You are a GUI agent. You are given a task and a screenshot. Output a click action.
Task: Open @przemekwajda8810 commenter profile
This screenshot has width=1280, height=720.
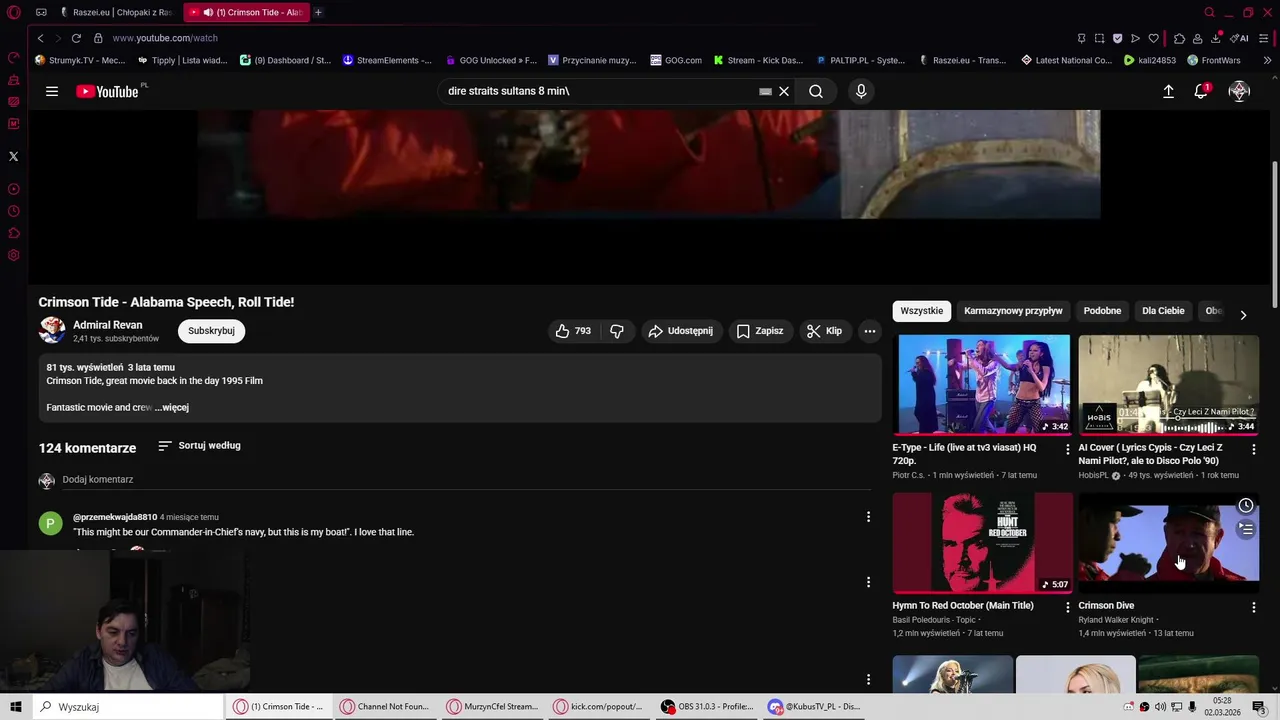click(x=115, y=517)
